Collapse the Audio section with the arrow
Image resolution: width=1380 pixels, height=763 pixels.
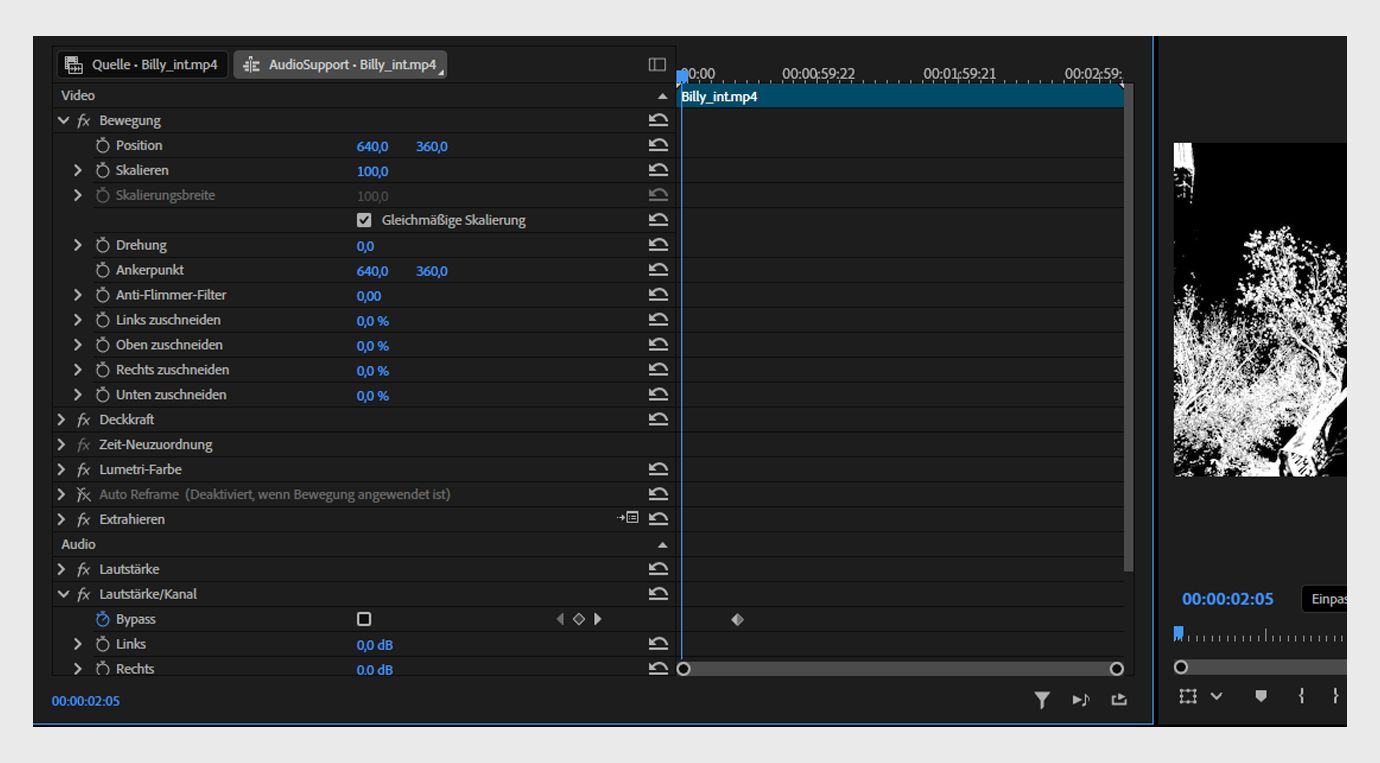[x=662, y=545]
